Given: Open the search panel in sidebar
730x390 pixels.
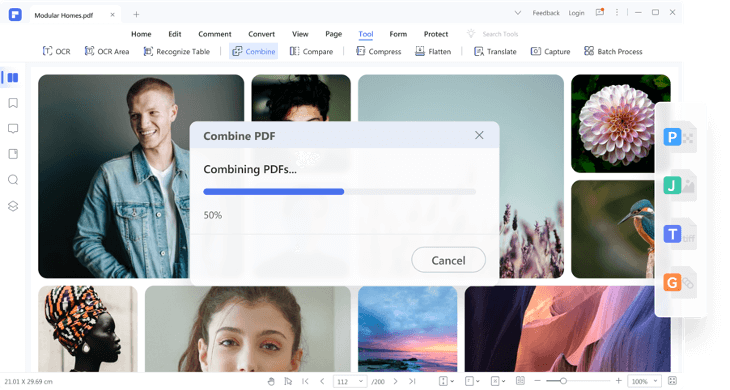Looking at the screenshot, I should pyautogui.click(x=13, y=180).
